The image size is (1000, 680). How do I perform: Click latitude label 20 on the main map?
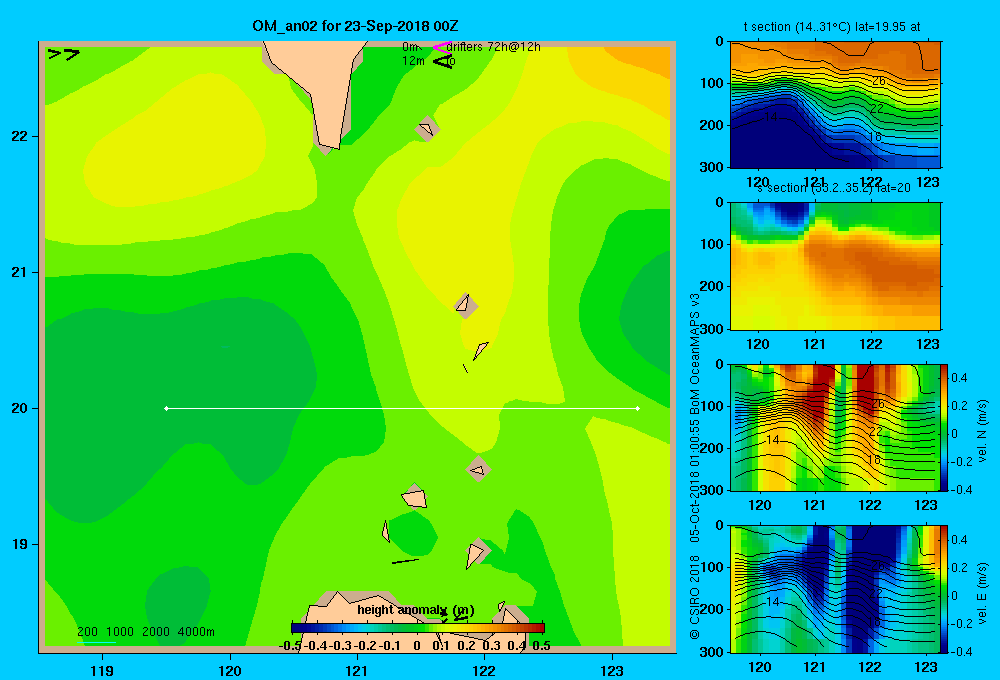tap(20, 408)
